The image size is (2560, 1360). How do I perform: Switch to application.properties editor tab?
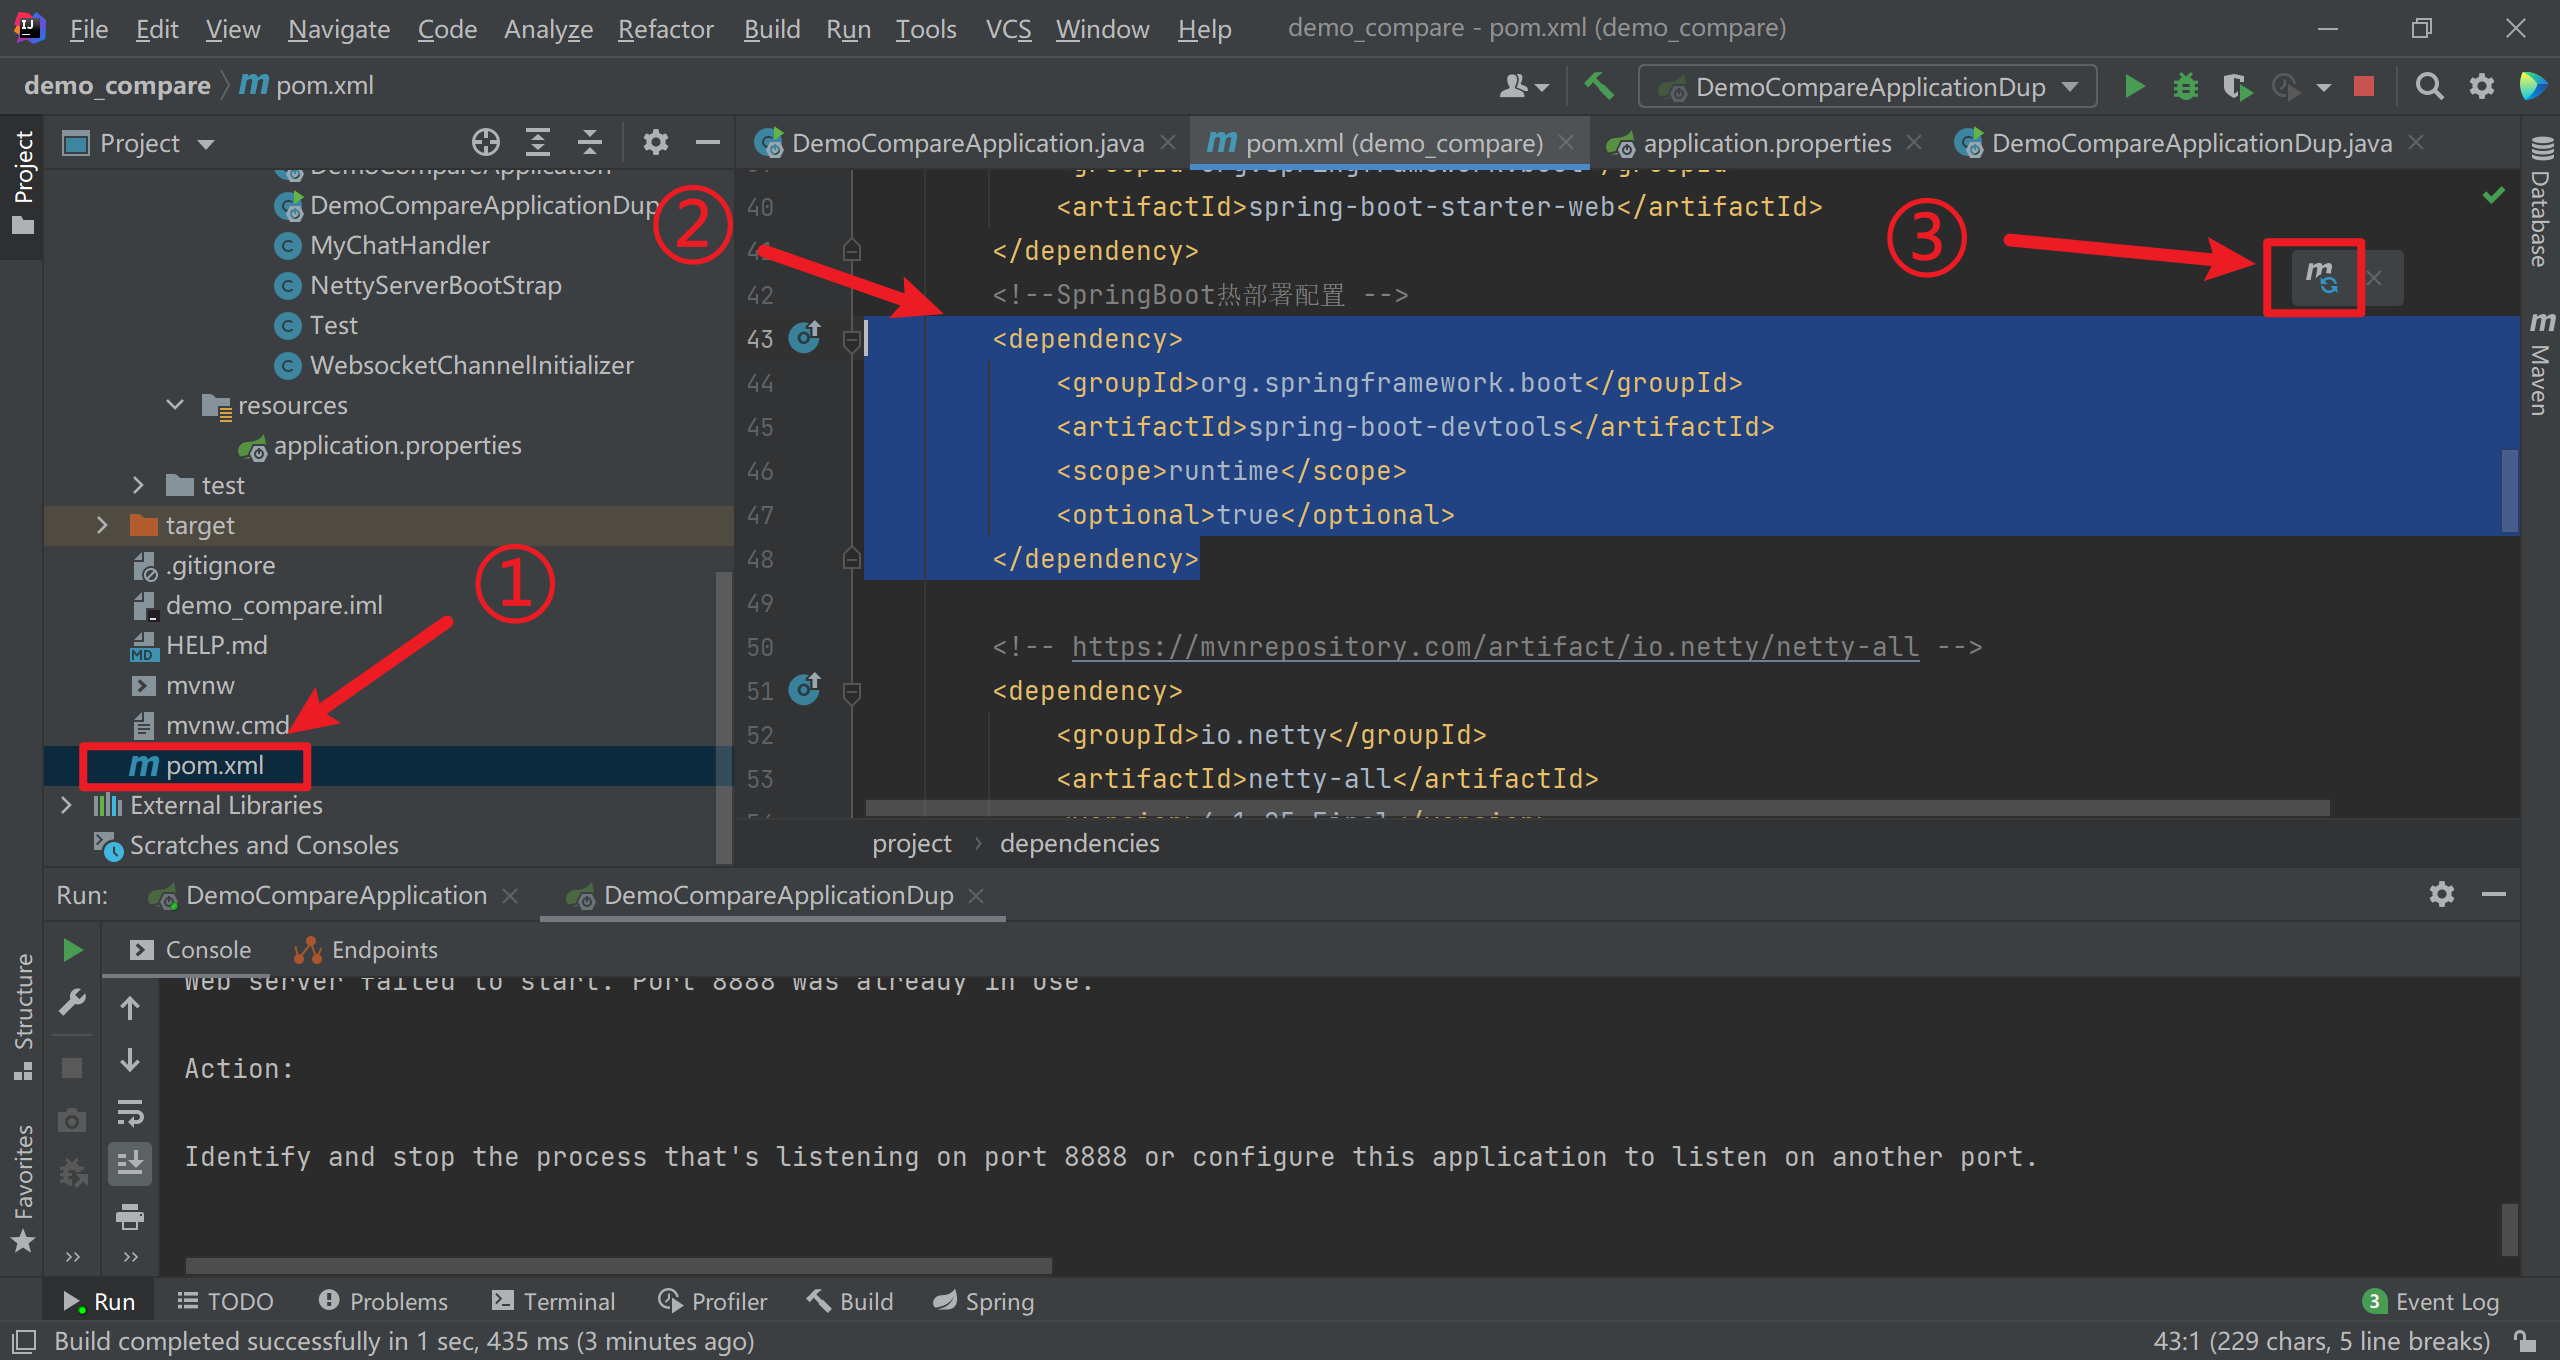[x=1766, y=143]
